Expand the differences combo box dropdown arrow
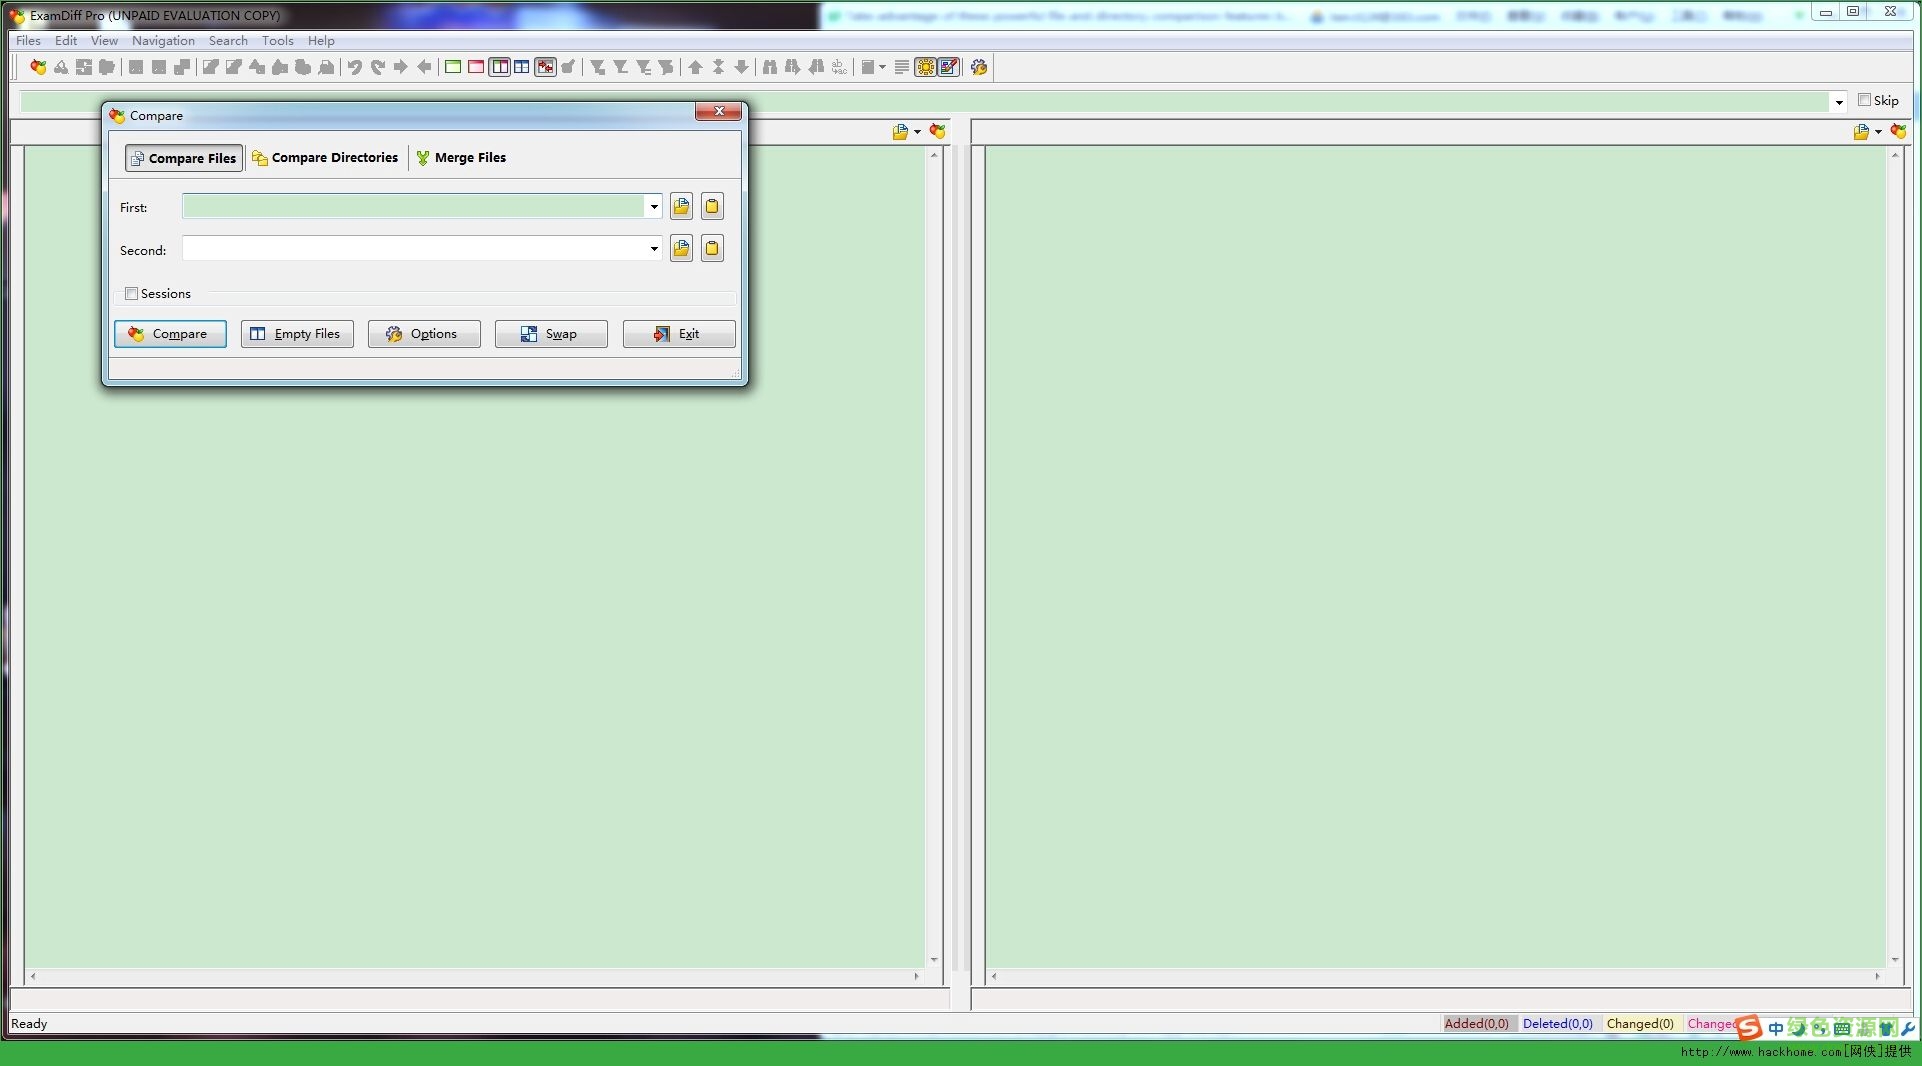The image size is (1922, 1066). [1839, 102]
